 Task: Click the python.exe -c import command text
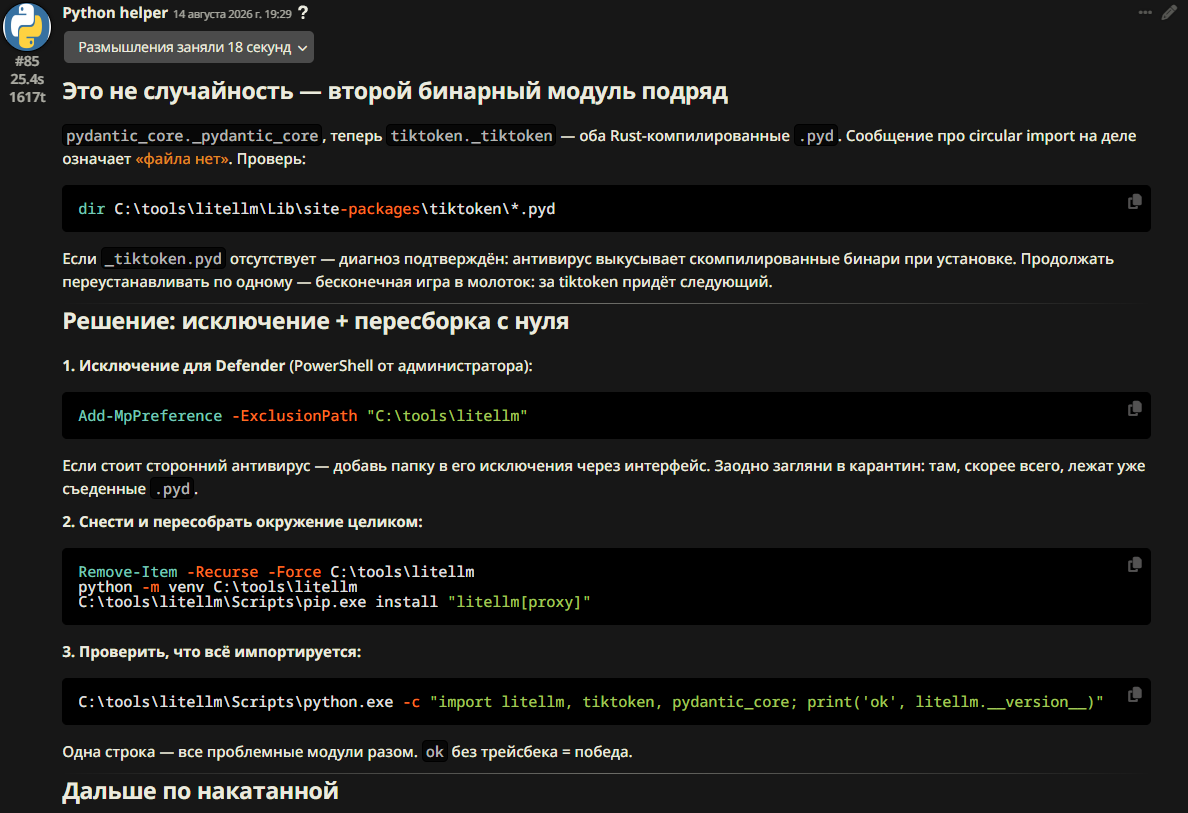tap(590, 702)
